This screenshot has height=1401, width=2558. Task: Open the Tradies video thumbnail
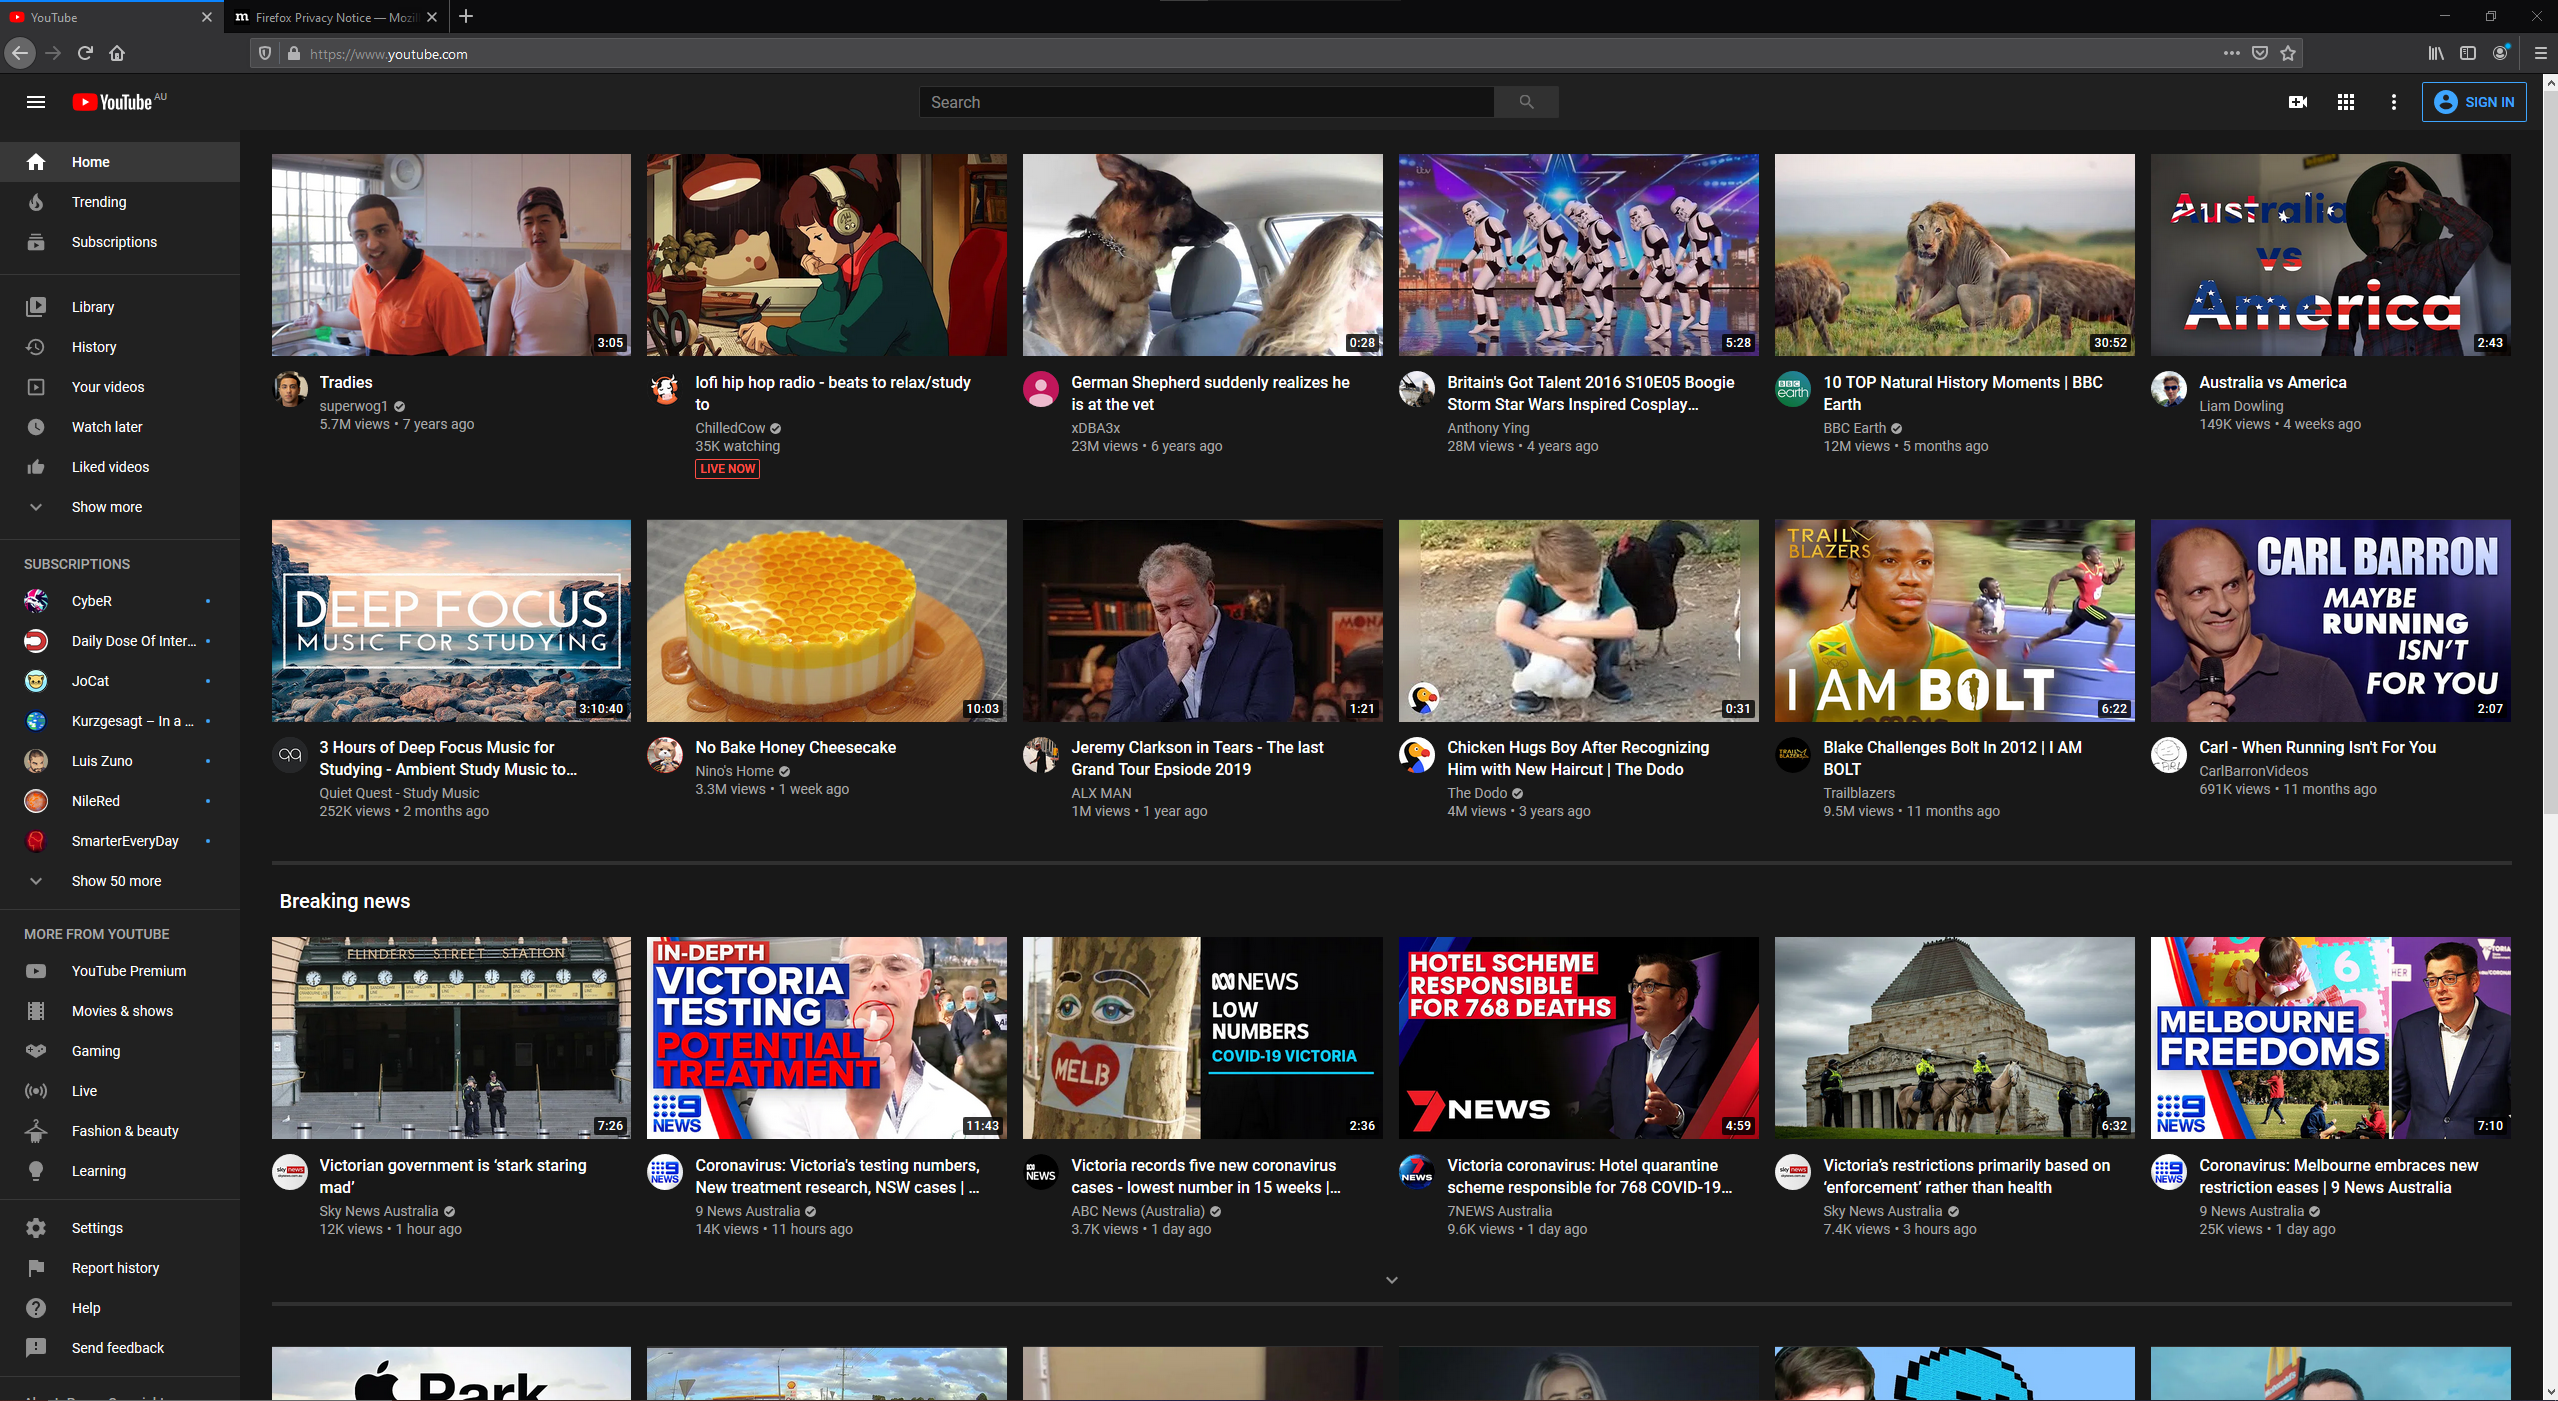click(451, 255)
